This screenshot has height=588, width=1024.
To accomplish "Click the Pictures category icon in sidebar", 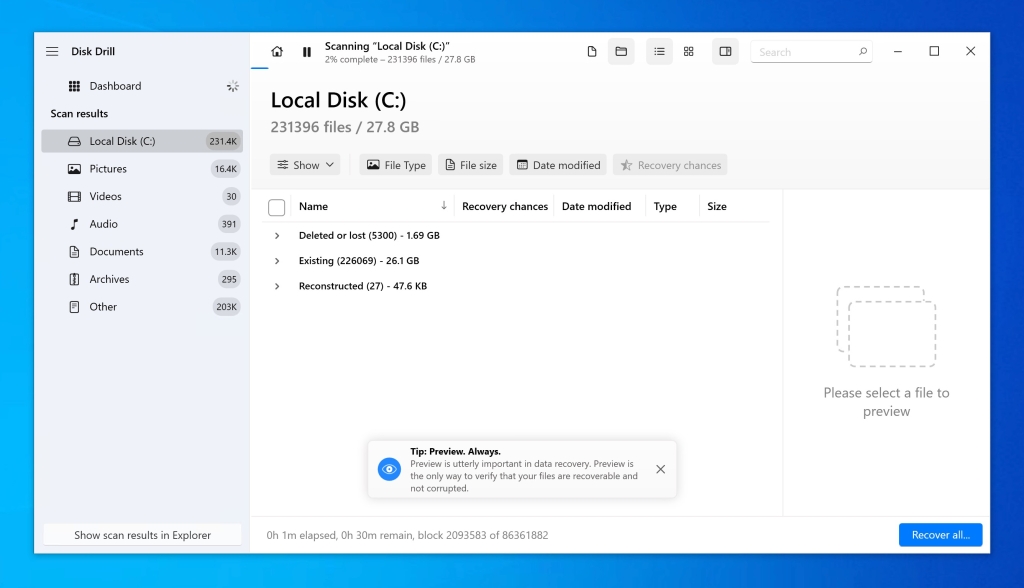I will click(74, 168).
